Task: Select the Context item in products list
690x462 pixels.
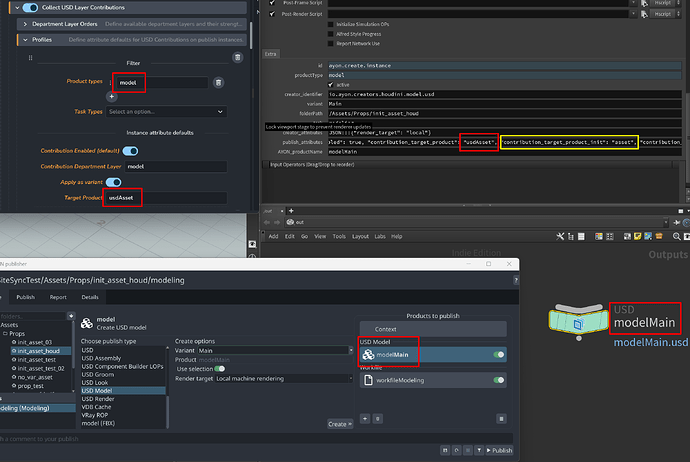Action: (x=433, y=329)
